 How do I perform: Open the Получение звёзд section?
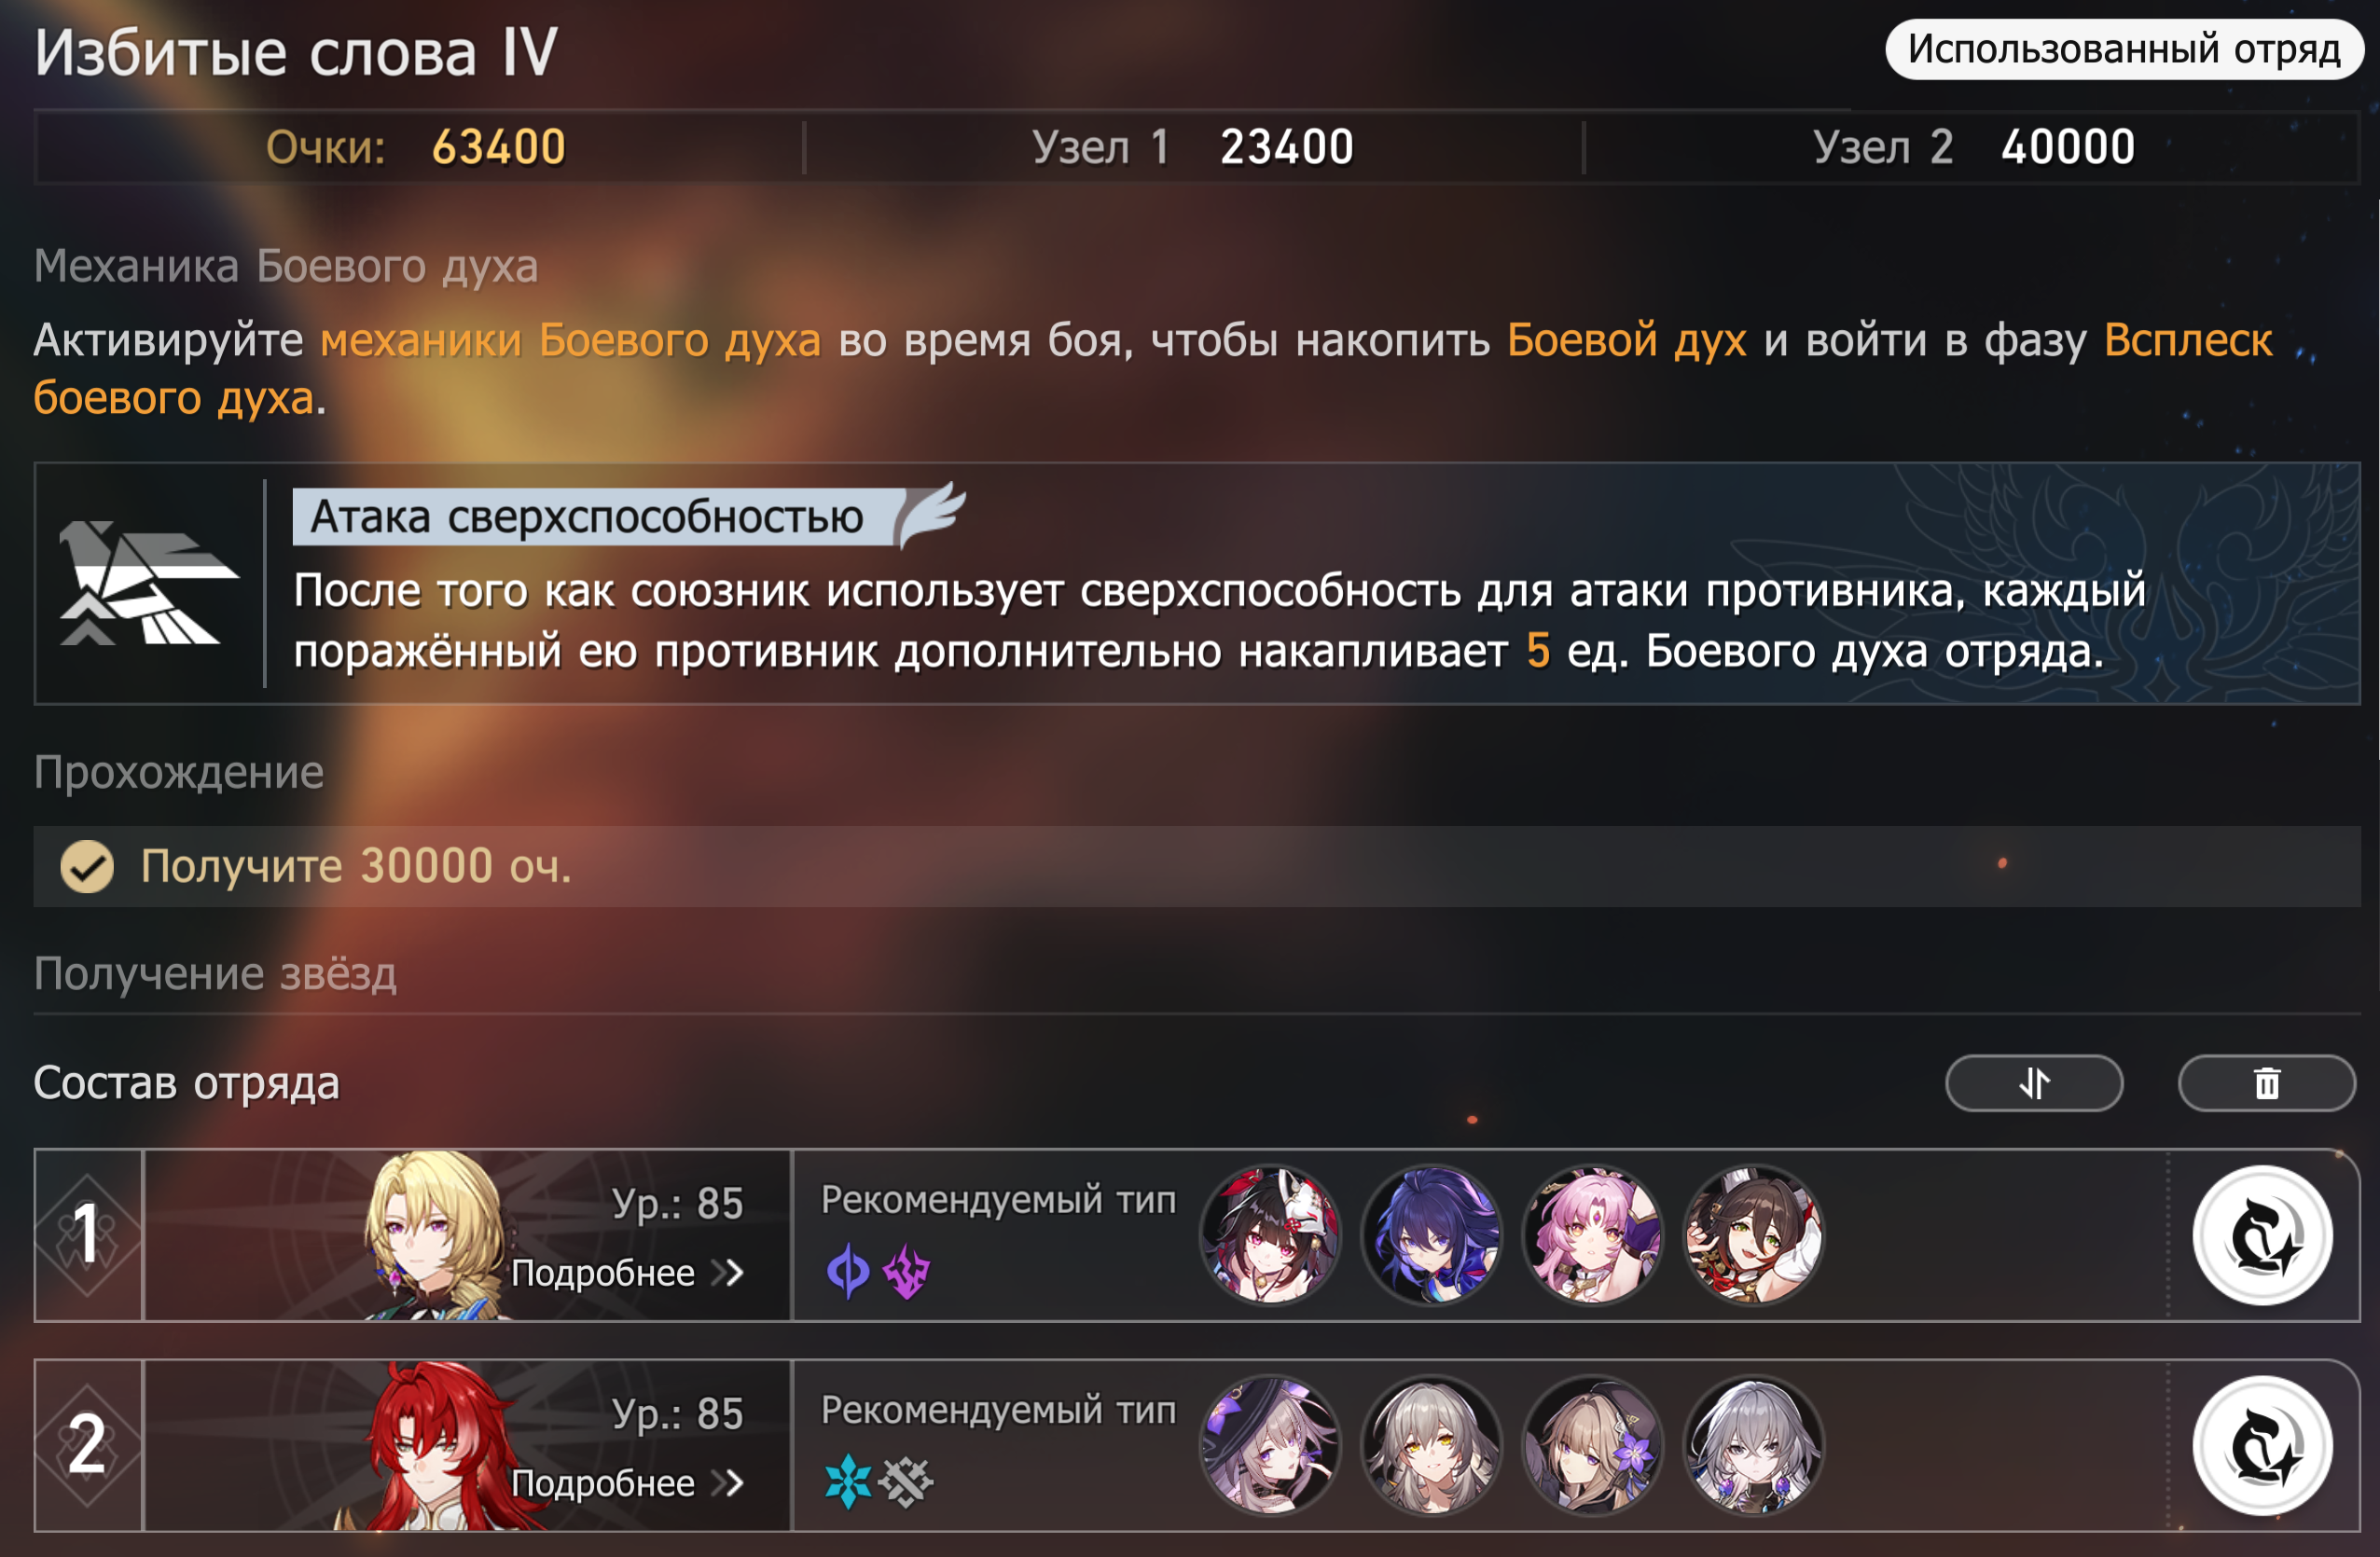tap(216, 973)
